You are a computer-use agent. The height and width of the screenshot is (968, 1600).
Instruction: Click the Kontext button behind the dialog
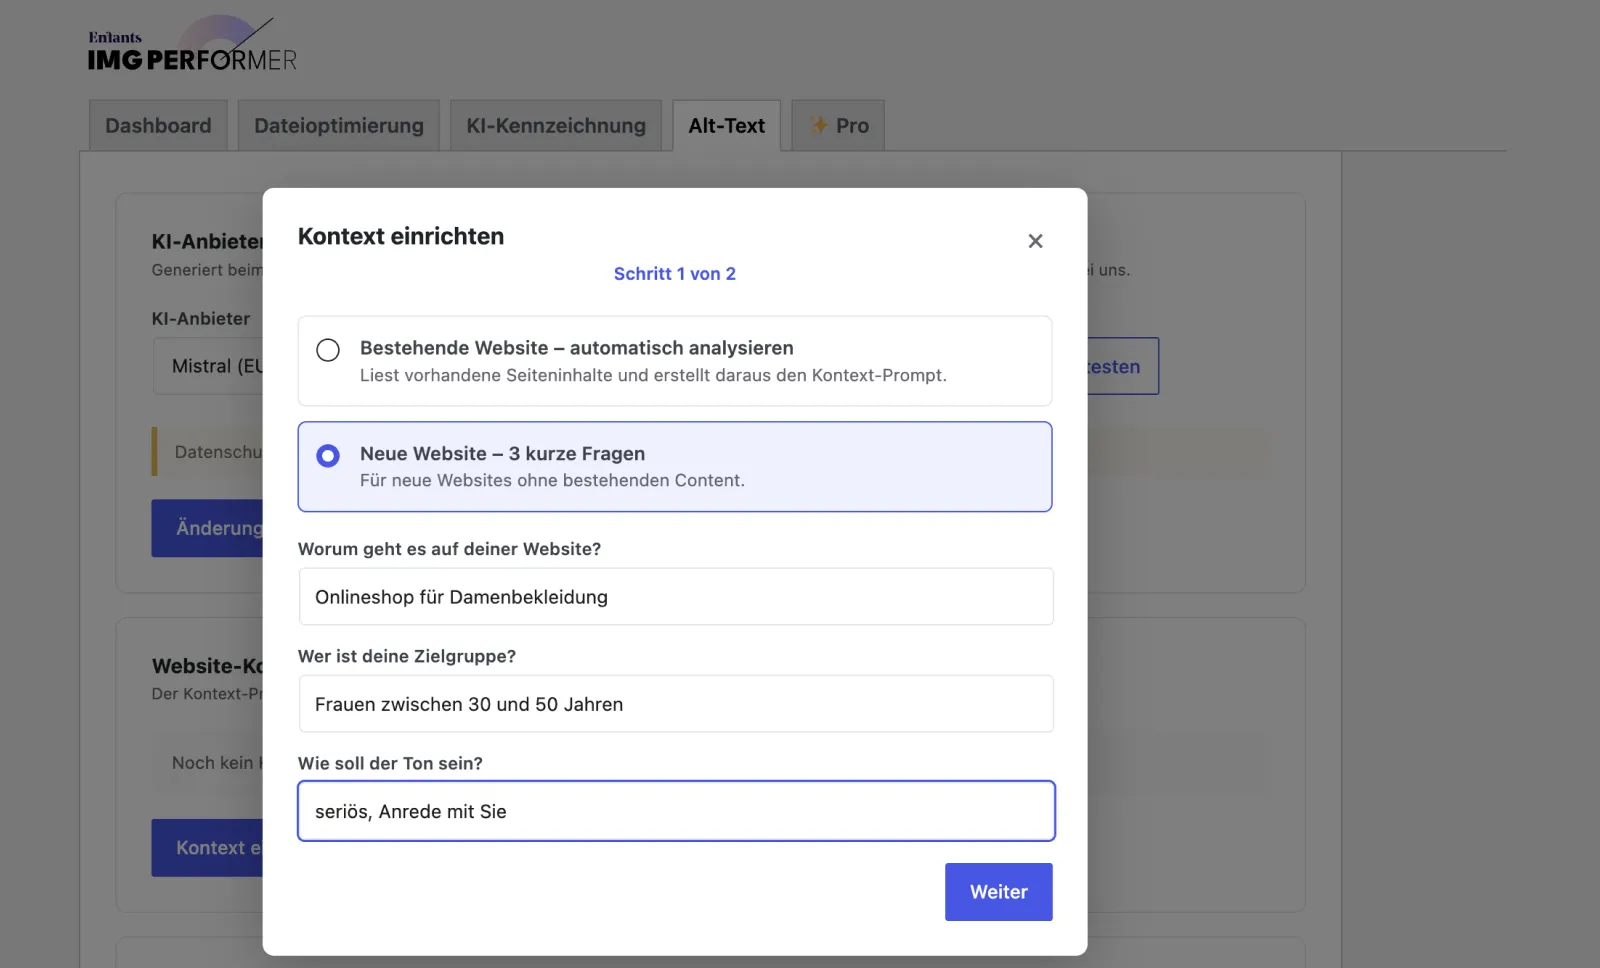click(207, 848)
